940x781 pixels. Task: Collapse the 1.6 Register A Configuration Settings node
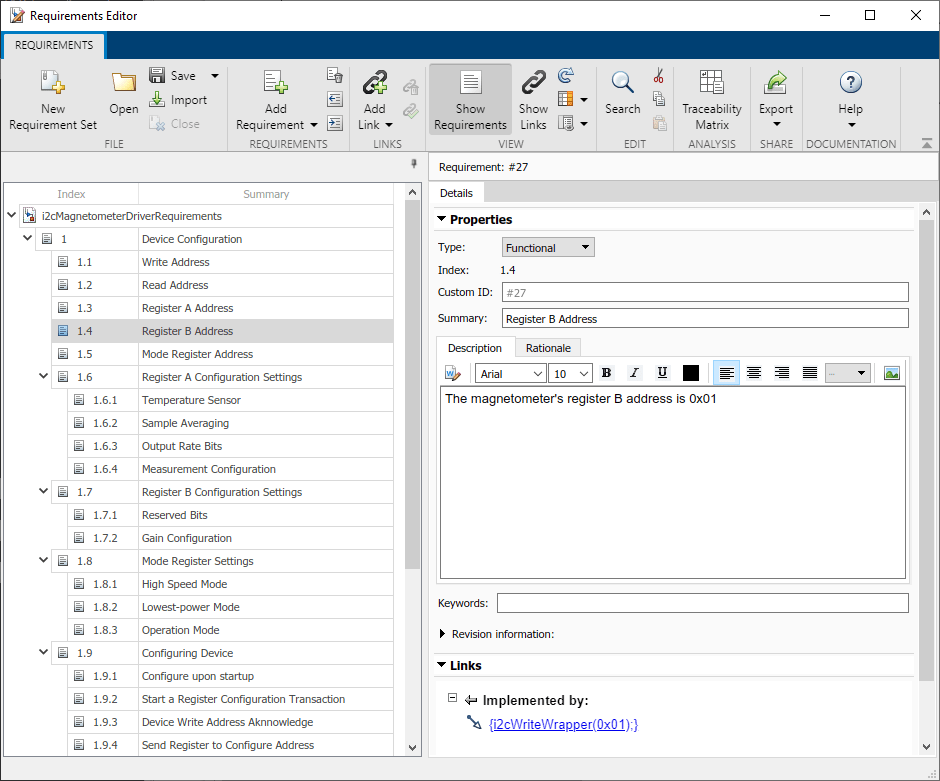coord(43,377)
